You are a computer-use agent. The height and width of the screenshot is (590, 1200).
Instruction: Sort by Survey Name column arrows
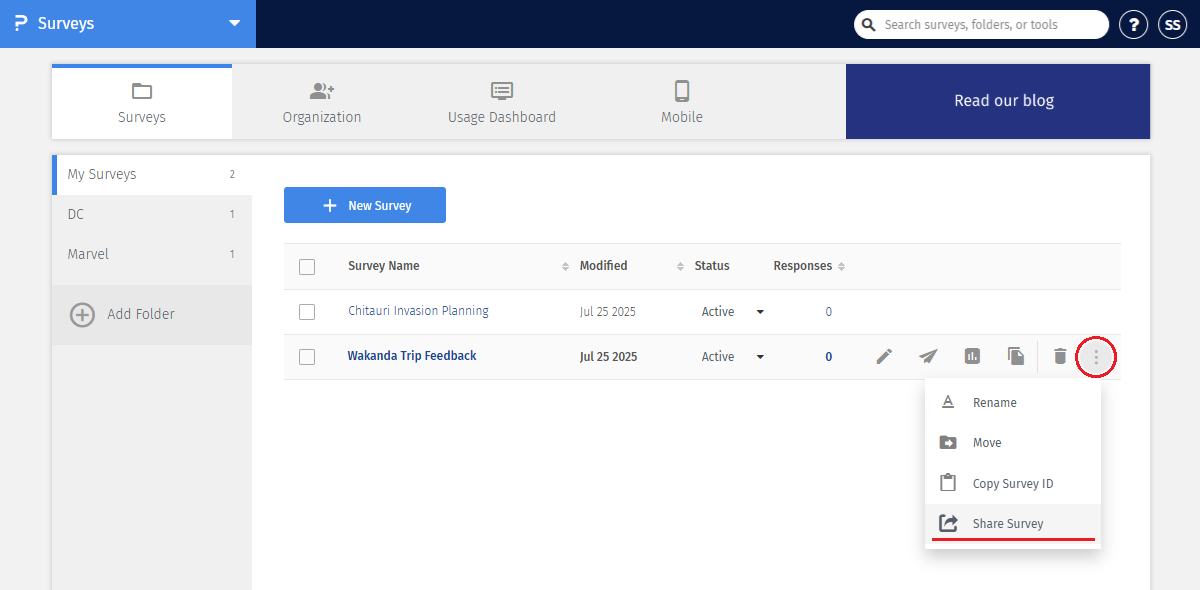tap(566, 267)
